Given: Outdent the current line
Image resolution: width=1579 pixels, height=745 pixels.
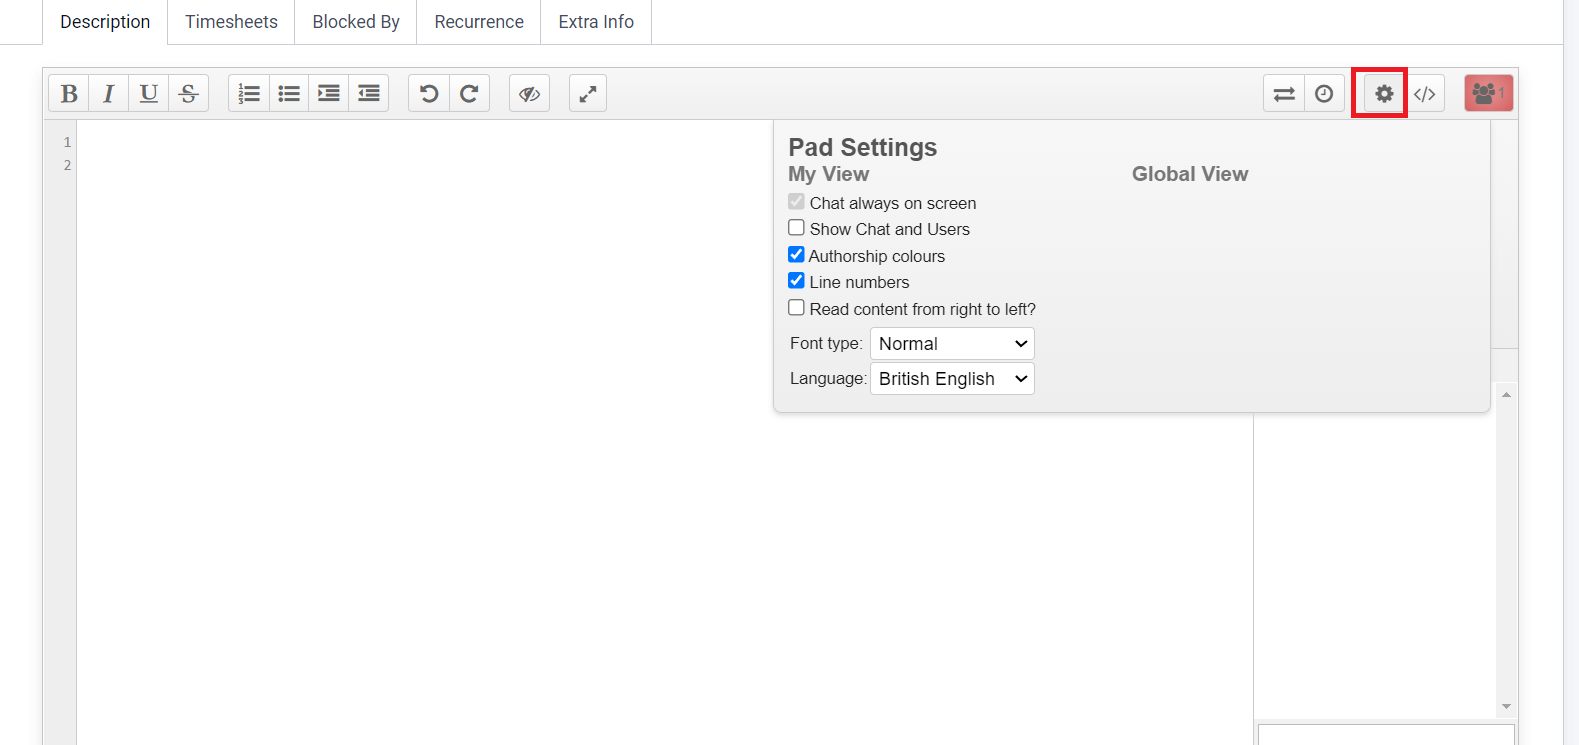Looking at the screenshot, I should 369,94.
